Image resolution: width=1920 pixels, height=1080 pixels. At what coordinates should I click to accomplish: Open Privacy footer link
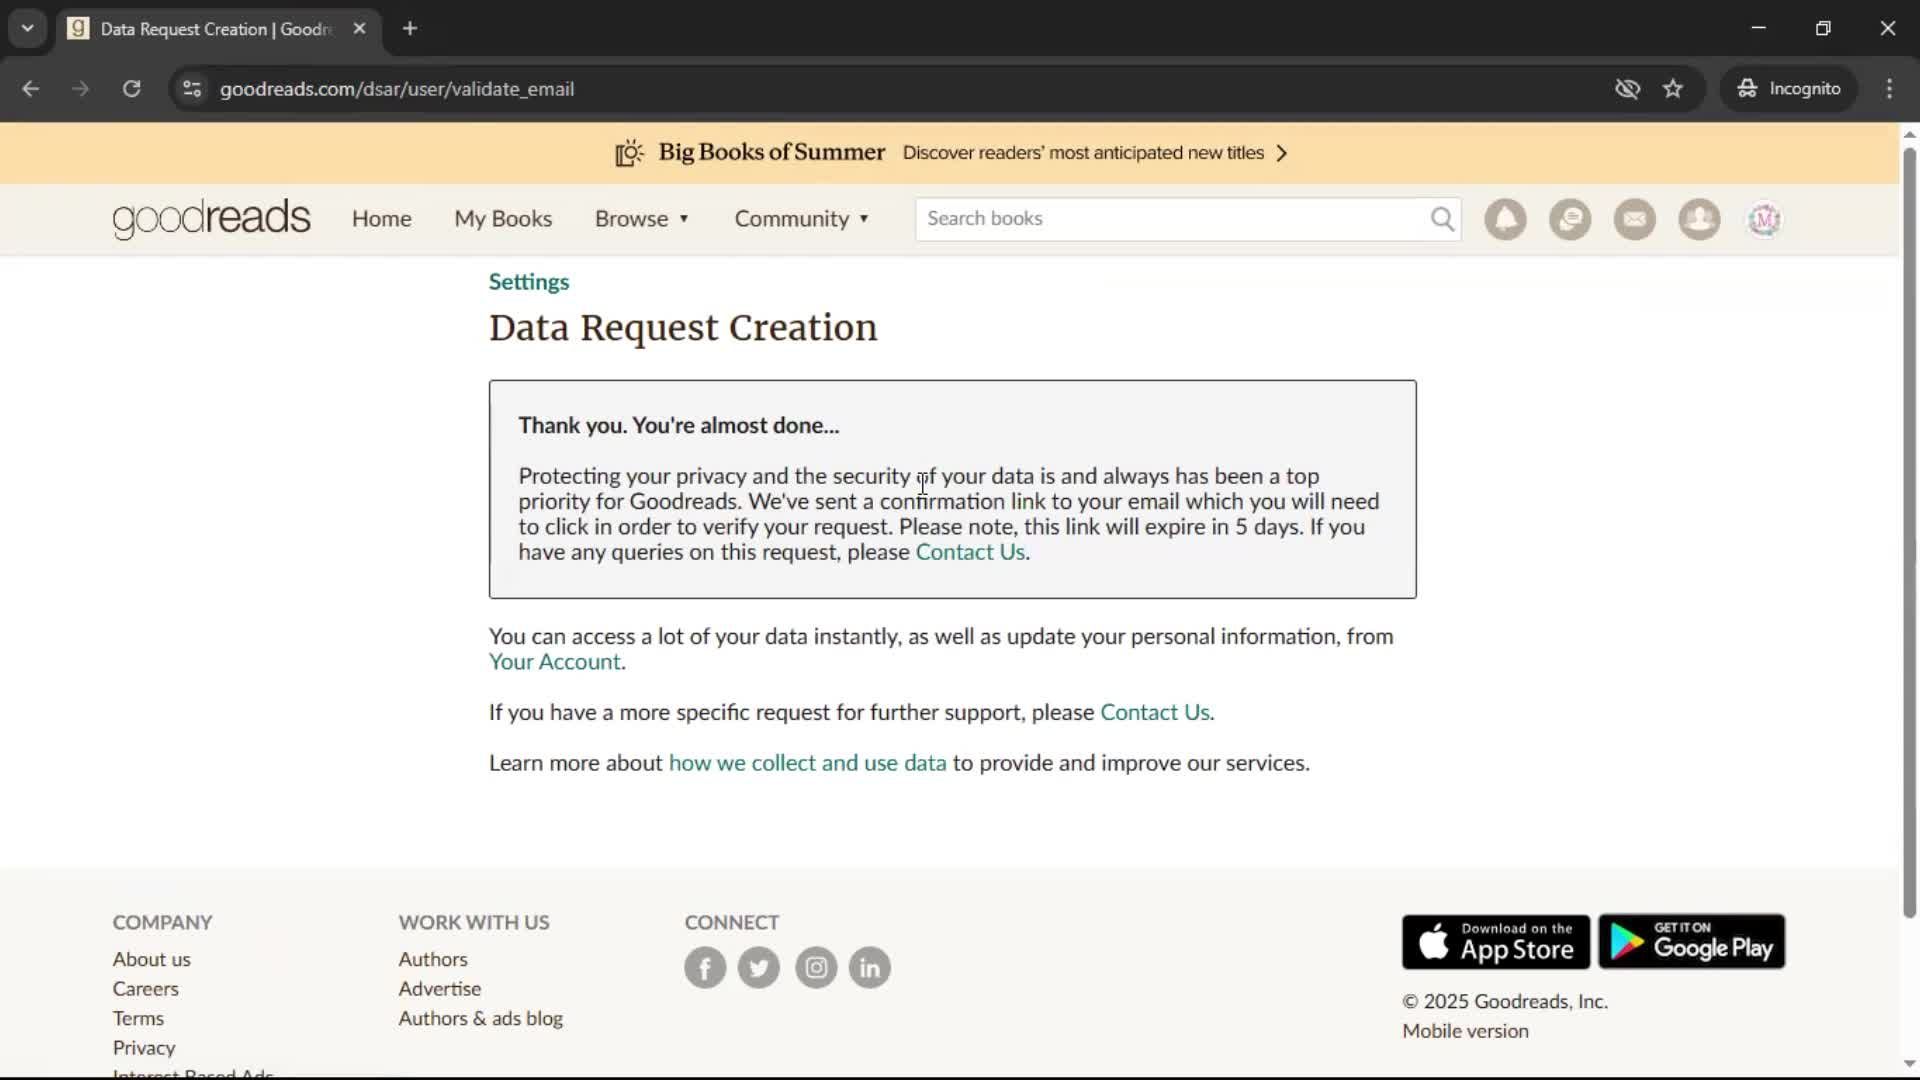[144, 1048]
